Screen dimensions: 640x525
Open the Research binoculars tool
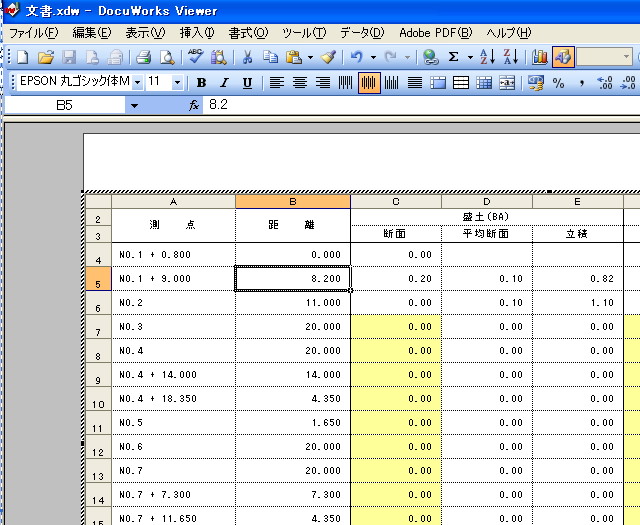click(x=219, y=57)
